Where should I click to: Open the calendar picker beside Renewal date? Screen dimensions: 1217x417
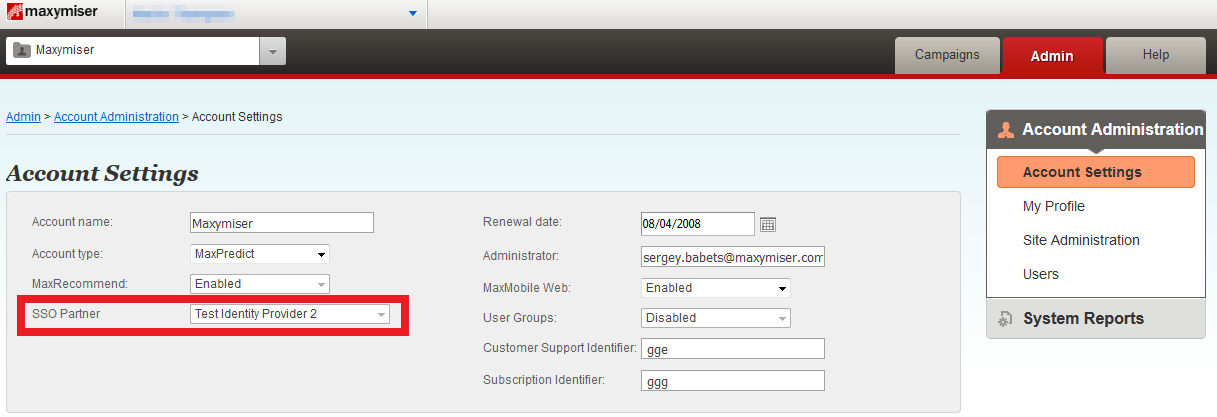point(768,224)
